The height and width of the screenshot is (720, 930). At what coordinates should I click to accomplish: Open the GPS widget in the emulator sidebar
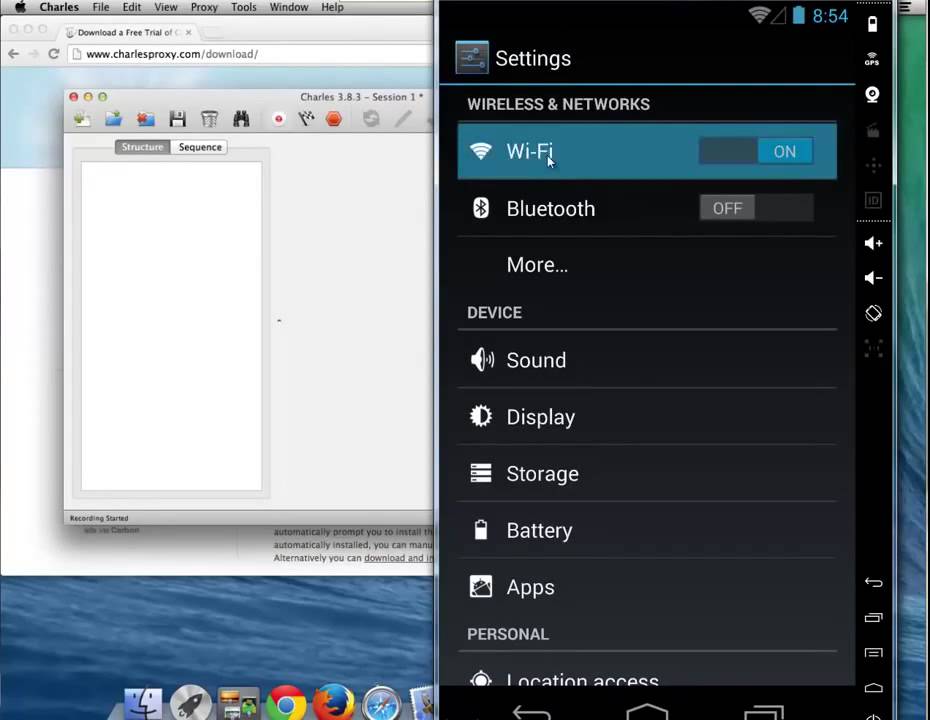click(872, 59)
